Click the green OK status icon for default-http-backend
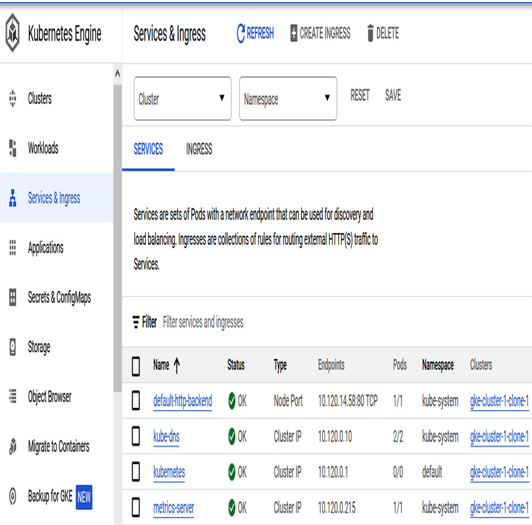The width and height of the screenshot is (532, 525). [x=232, y=401]
